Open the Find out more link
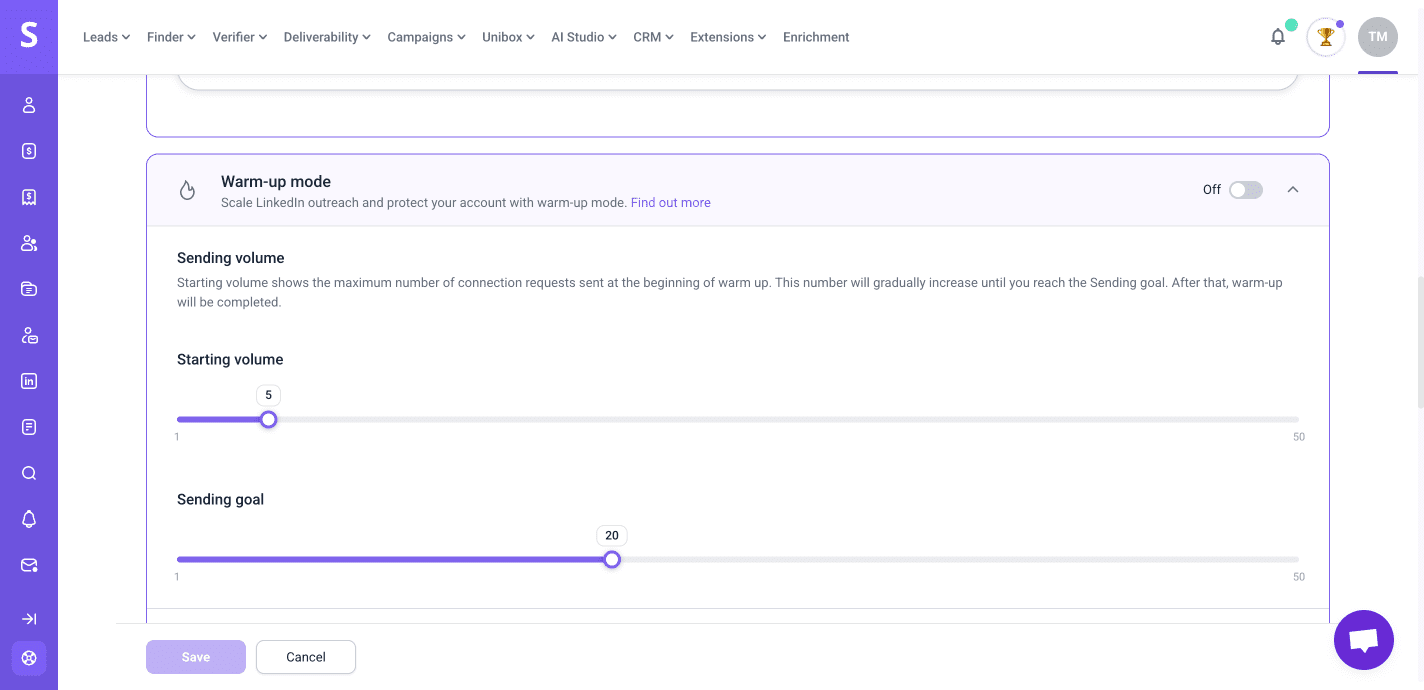1424x690 pixels. pyautogui.click(x=670, y=203)
